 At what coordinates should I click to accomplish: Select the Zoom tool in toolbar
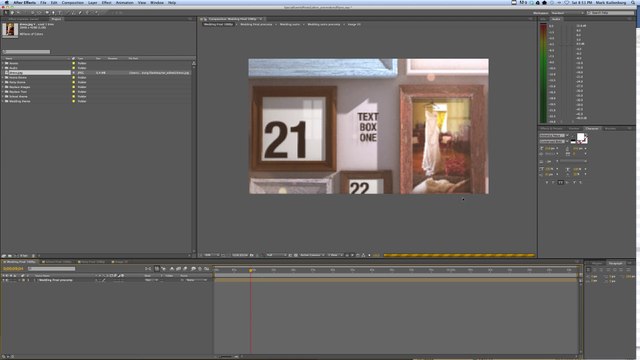point(18,13)
